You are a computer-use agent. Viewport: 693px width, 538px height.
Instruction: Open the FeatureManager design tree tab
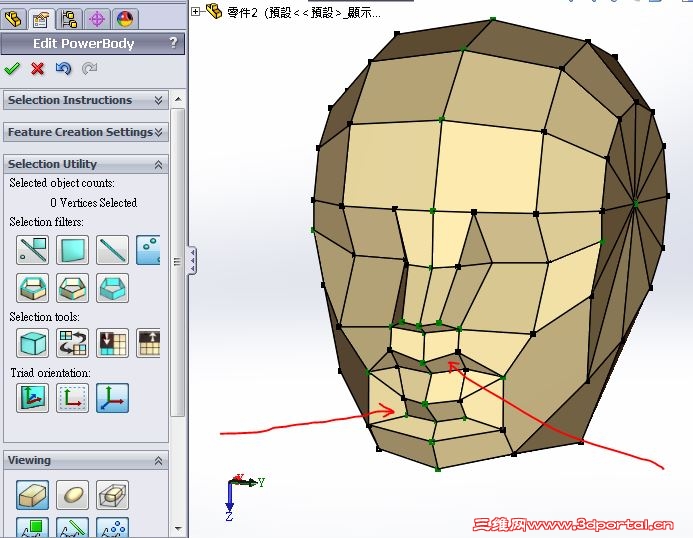[13, 19]
